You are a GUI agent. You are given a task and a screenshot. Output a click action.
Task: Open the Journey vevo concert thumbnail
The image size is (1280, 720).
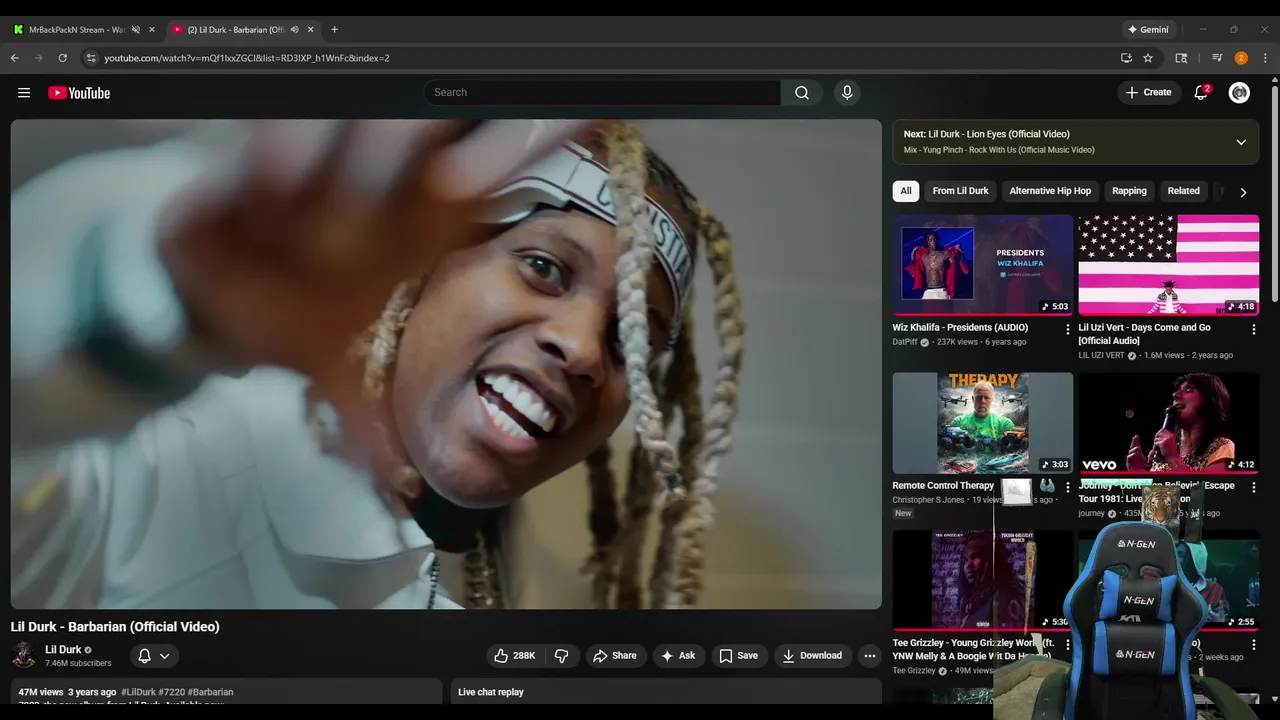(x=1168, y=423)
